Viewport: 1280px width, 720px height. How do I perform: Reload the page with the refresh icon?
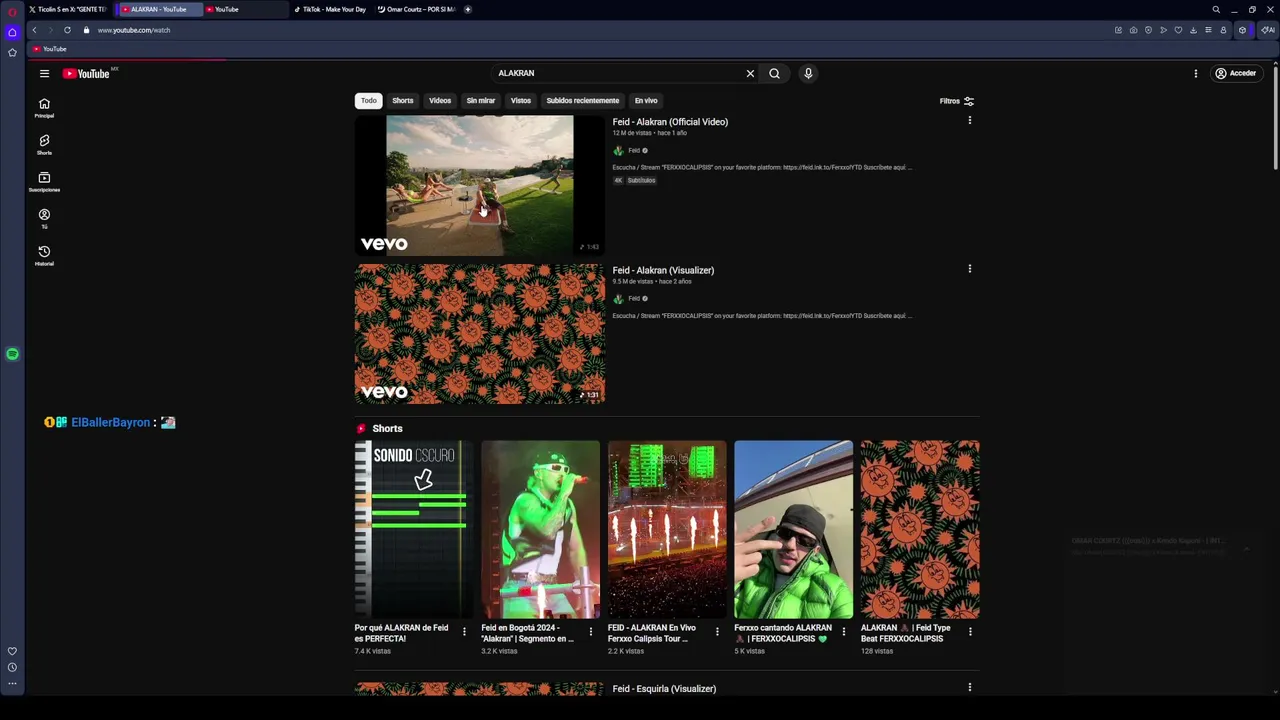(x=67, y=30)
